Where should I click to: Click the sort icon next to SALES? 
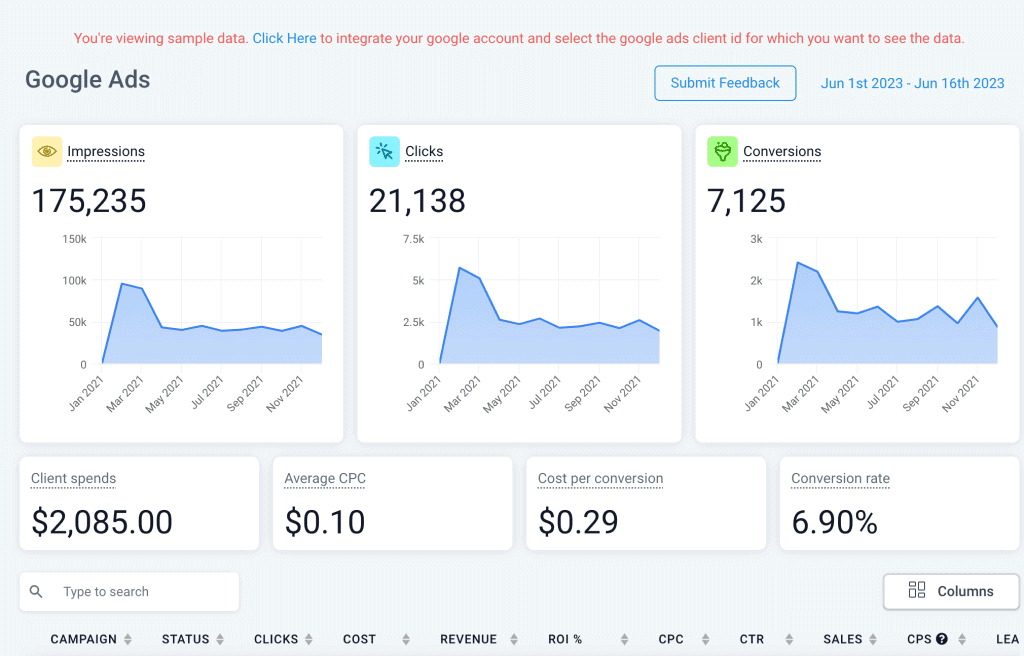click(872, 639)
